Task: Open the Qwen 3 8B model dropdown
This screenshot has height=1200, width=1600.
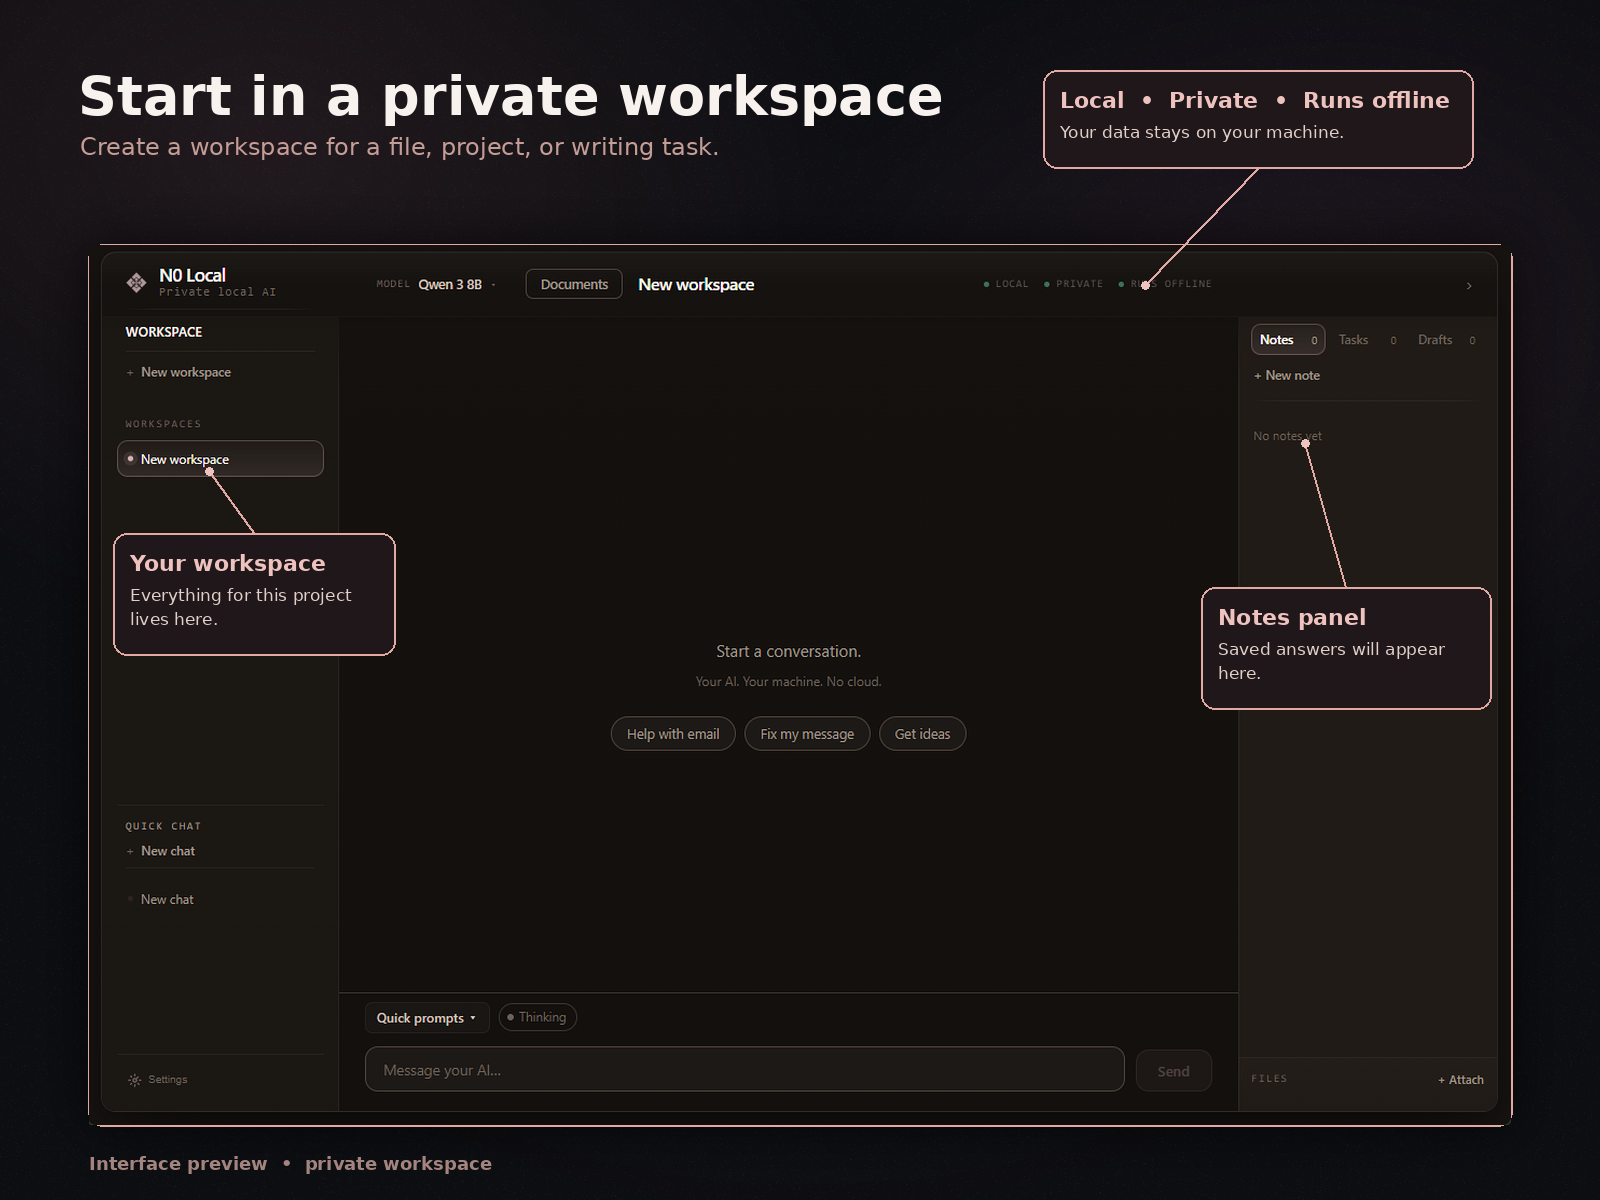Action: click(x=457, y=285)
